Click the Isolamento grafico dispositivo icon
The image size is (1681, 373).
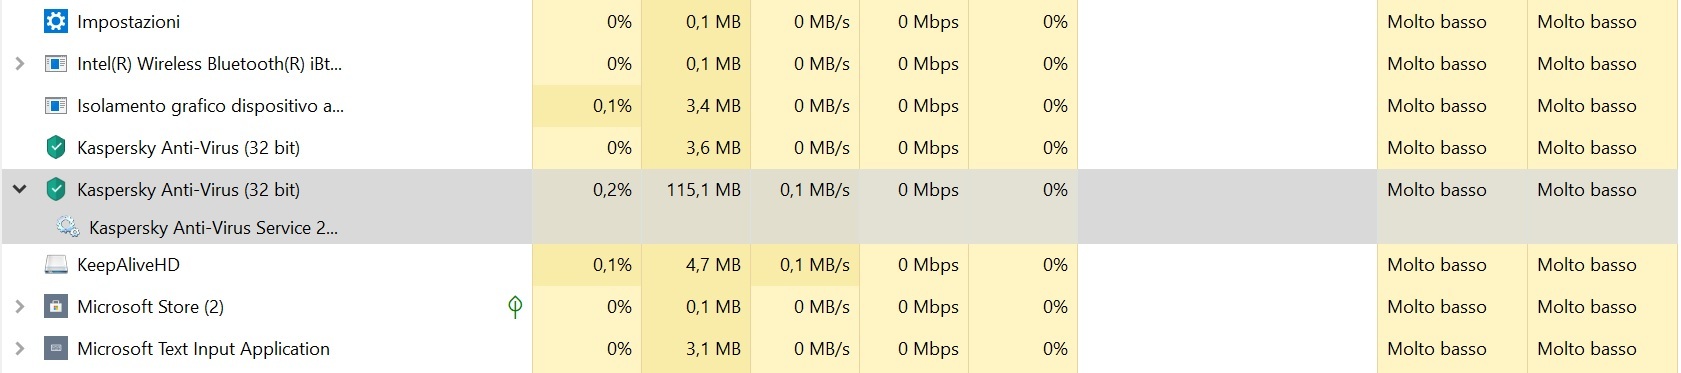(x=56, y=105)
